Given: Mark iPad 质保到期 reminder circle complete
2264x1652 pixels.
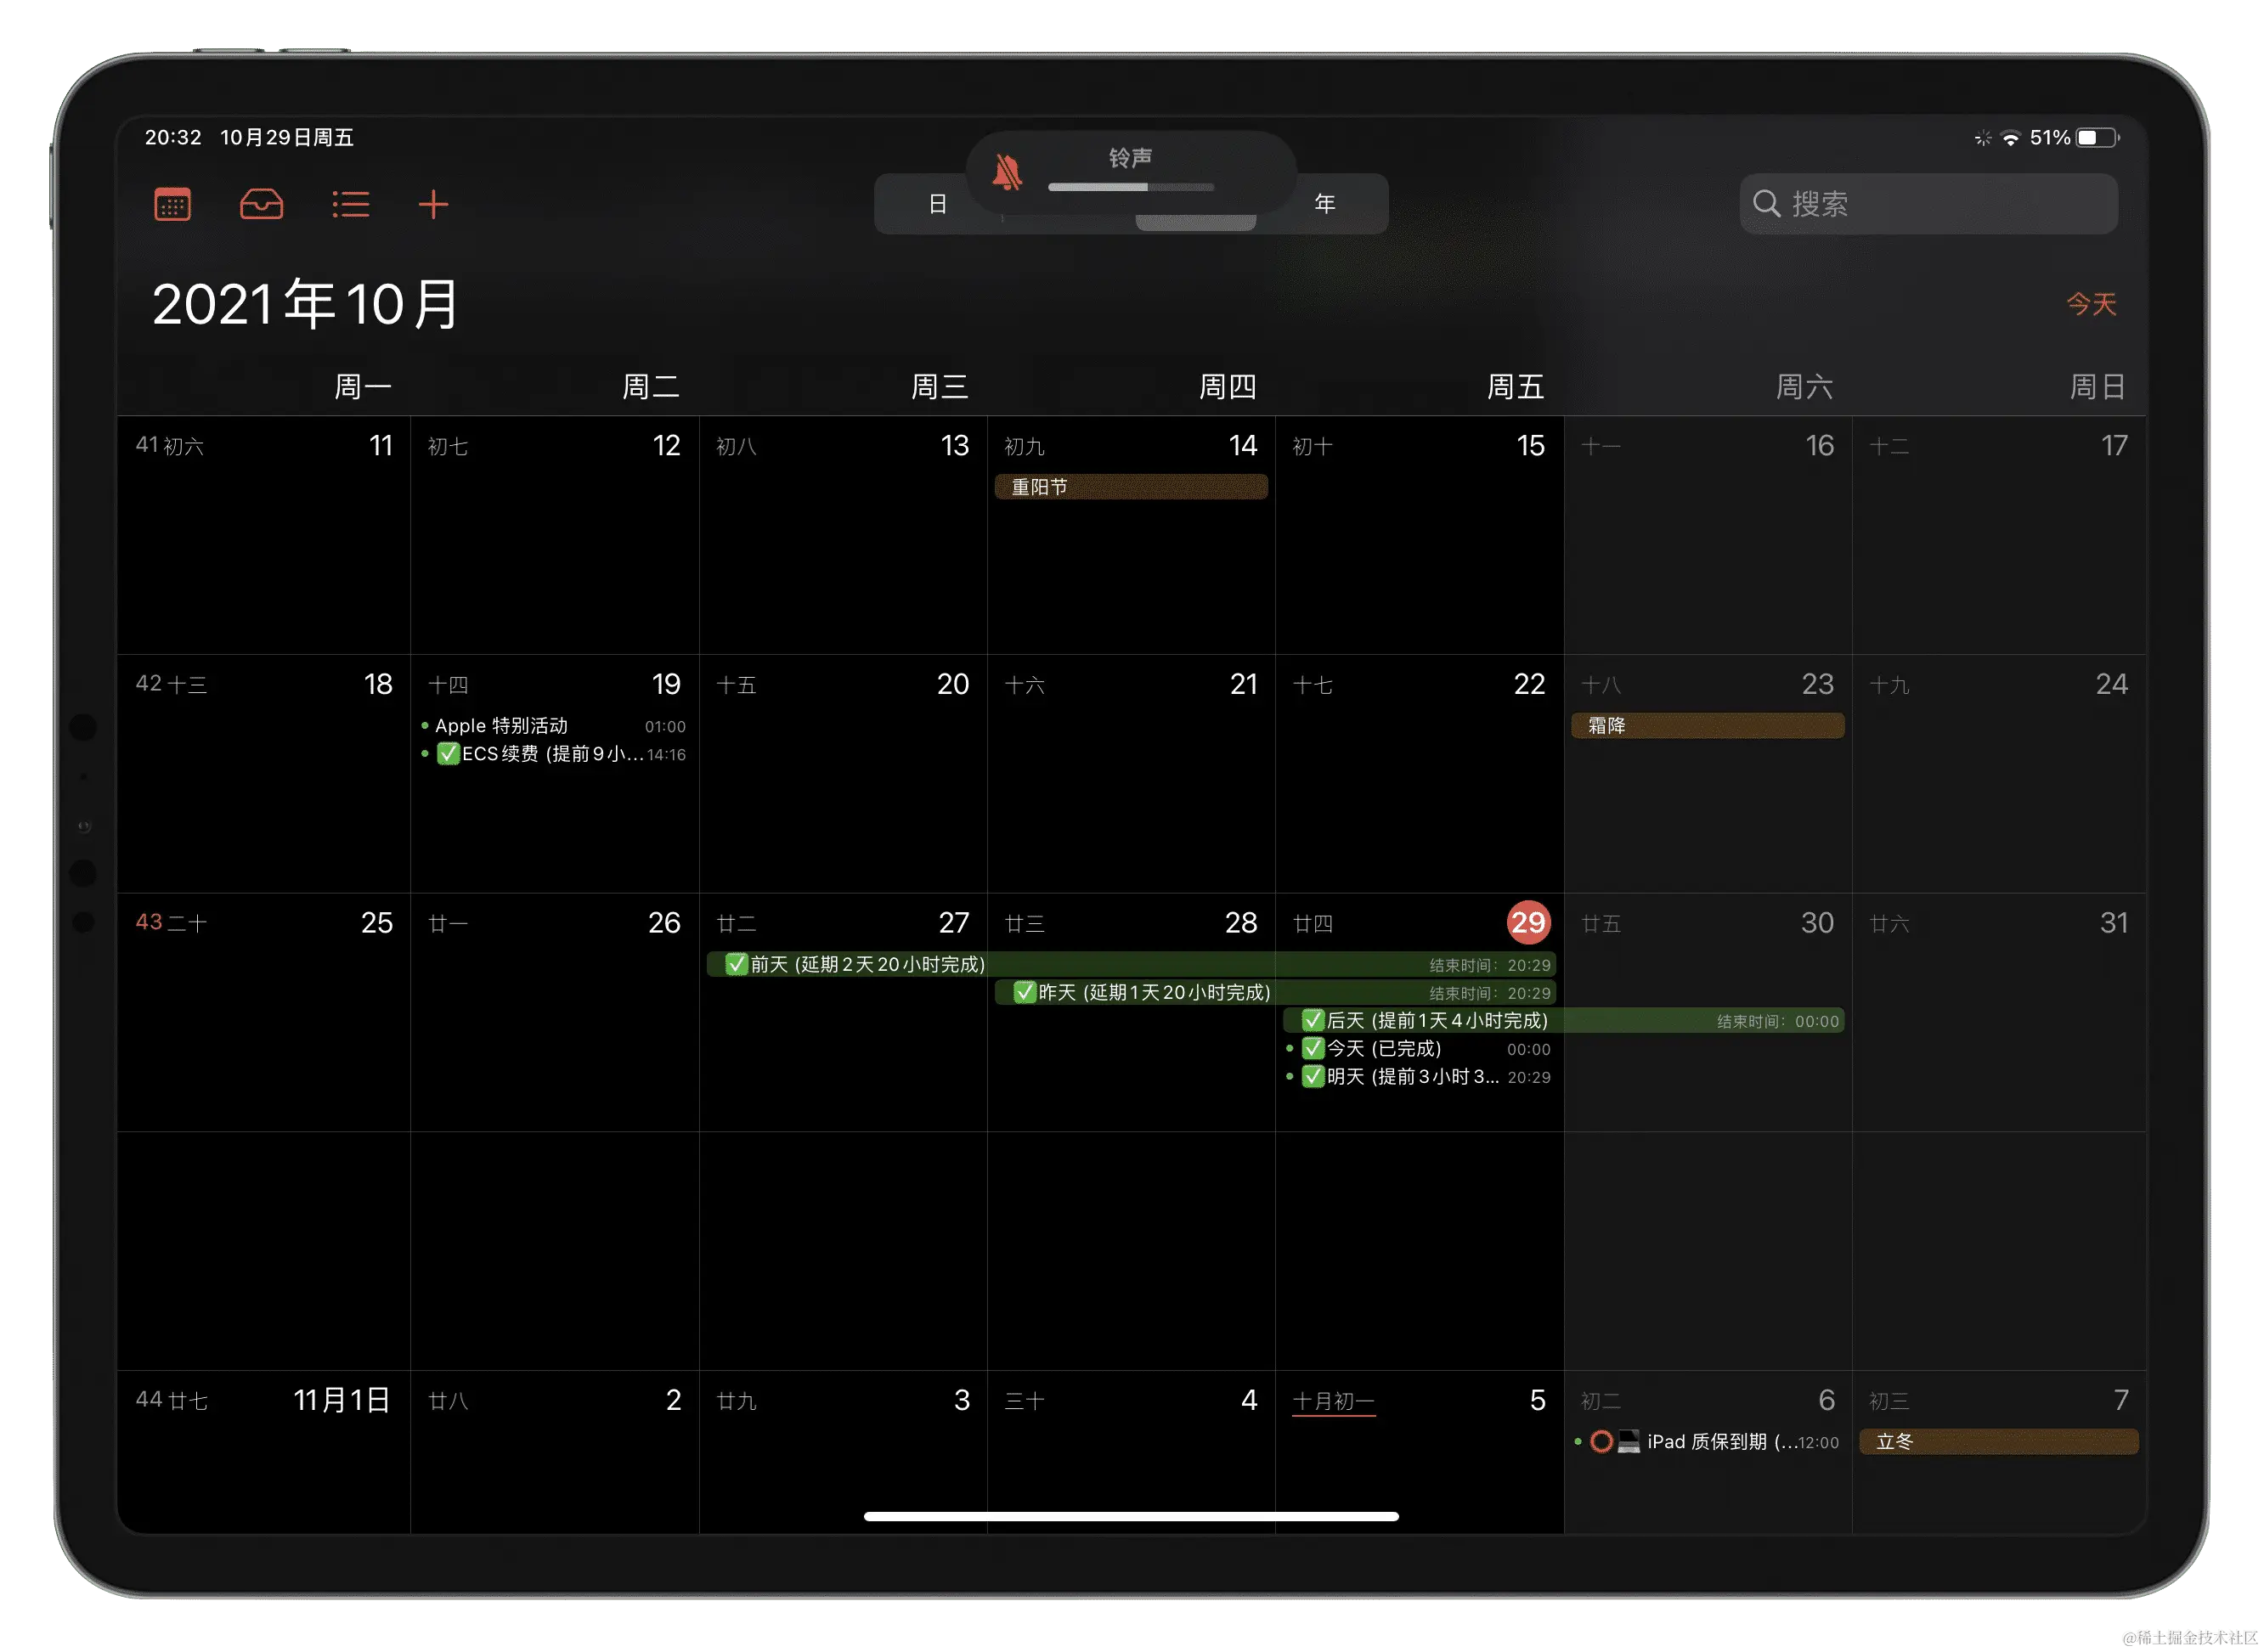Looking at the screenshot, I should pos(1601,1441).
